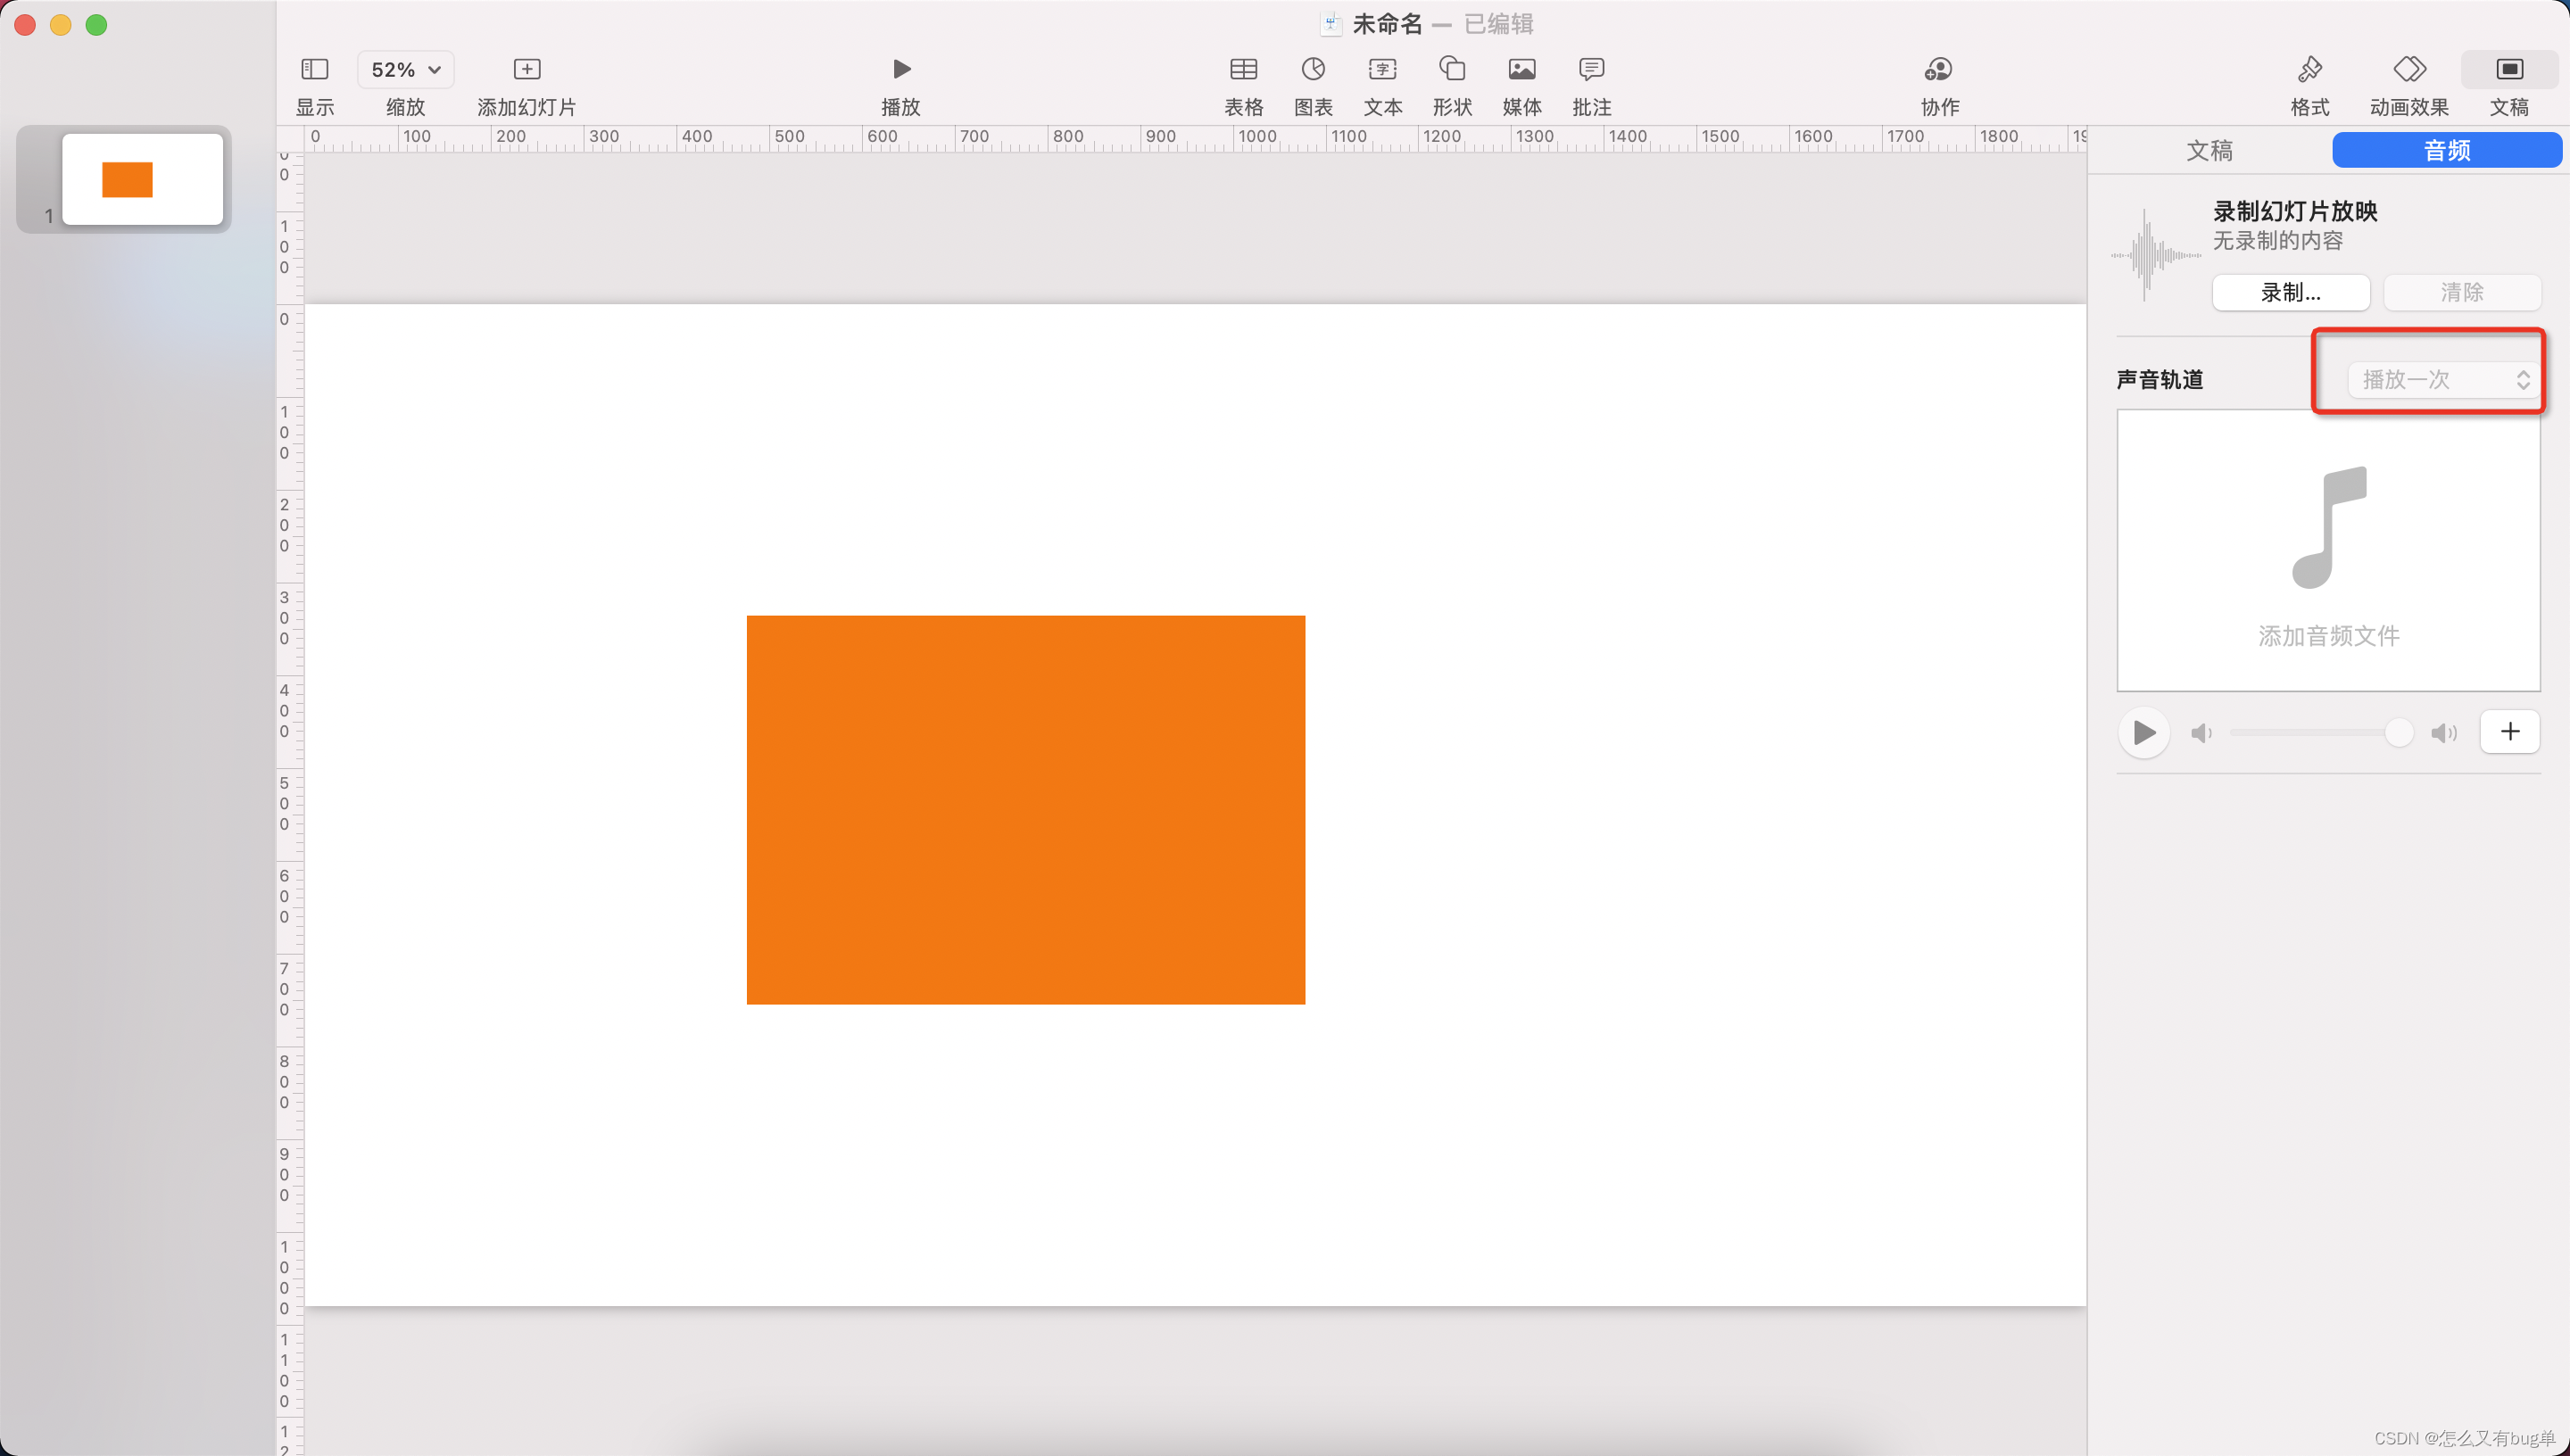The height and width of the screenshot is (1456, 2570).
Task: Click the Add Slide (添加幻灯片) icon
Action: coord(526,69)
